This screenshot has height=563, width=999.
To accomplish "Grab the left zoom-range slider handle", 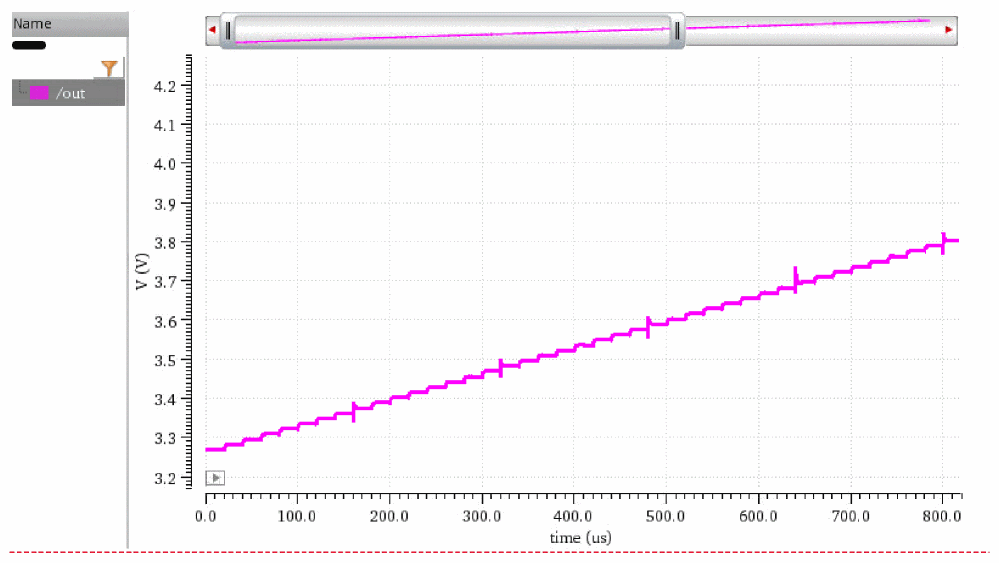I will coord(228,31).
